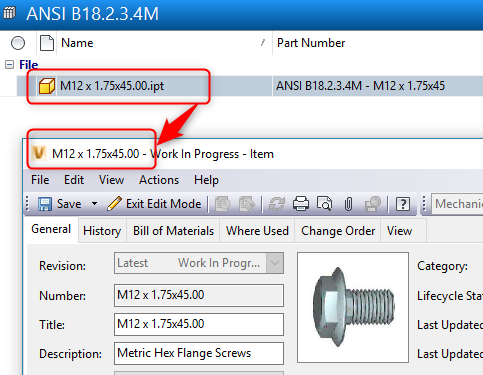Click the greyed-out icon next to paperclip
The image size is (483, 375).
pyautogui.click(x=373, y=204)
